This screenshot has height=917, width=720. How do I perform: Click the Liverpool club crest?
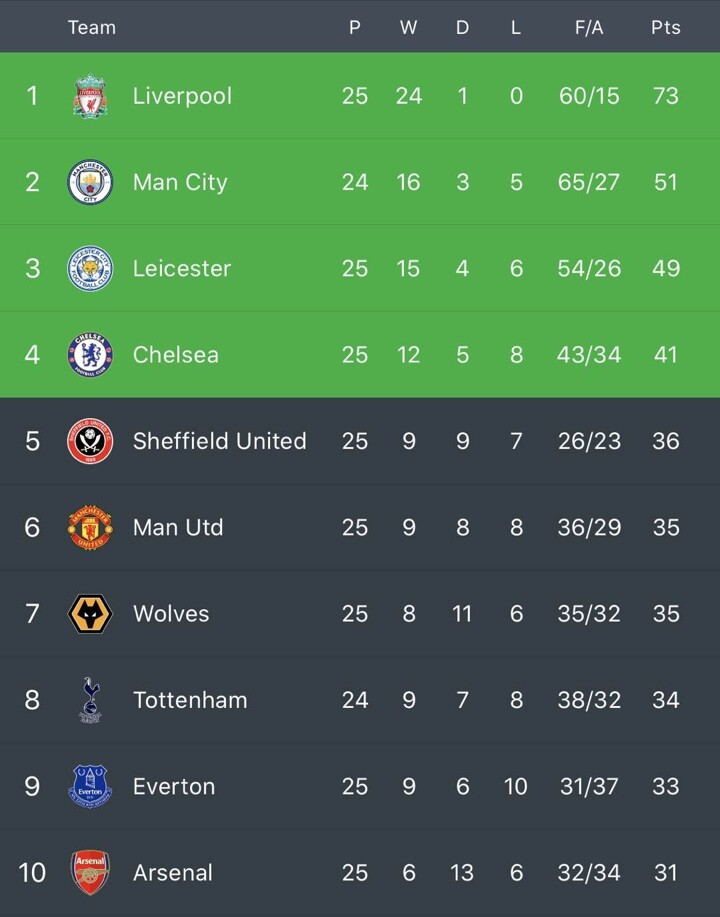(x=90, y=96)
